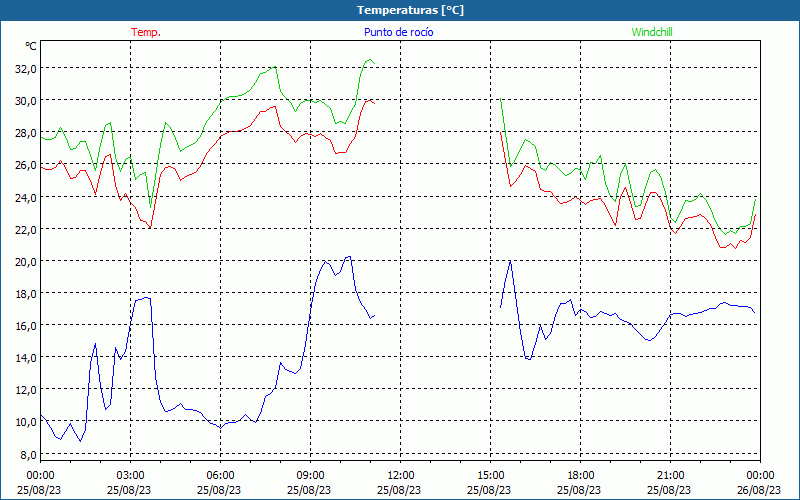The height and width of the screenshot is (500, 800).
Task: Click the 28,0 y-axis value
Action: coord(26,133)
